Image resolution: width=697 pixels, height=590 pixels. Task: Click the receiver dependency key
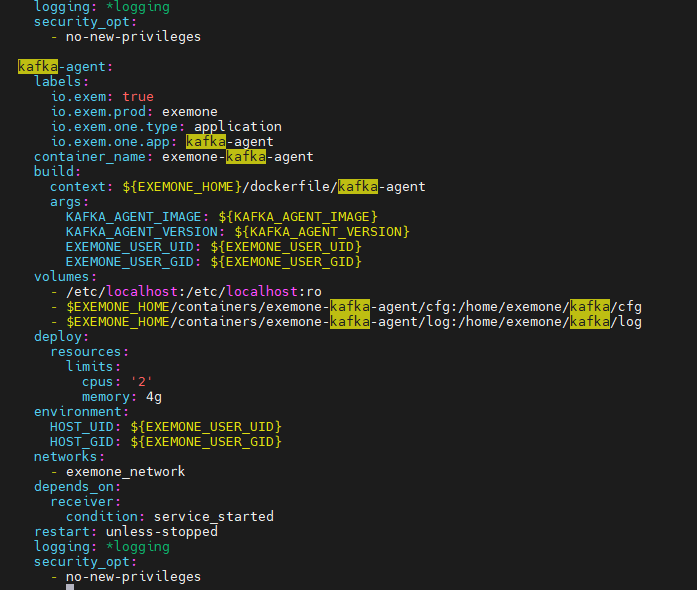point(85,502)
